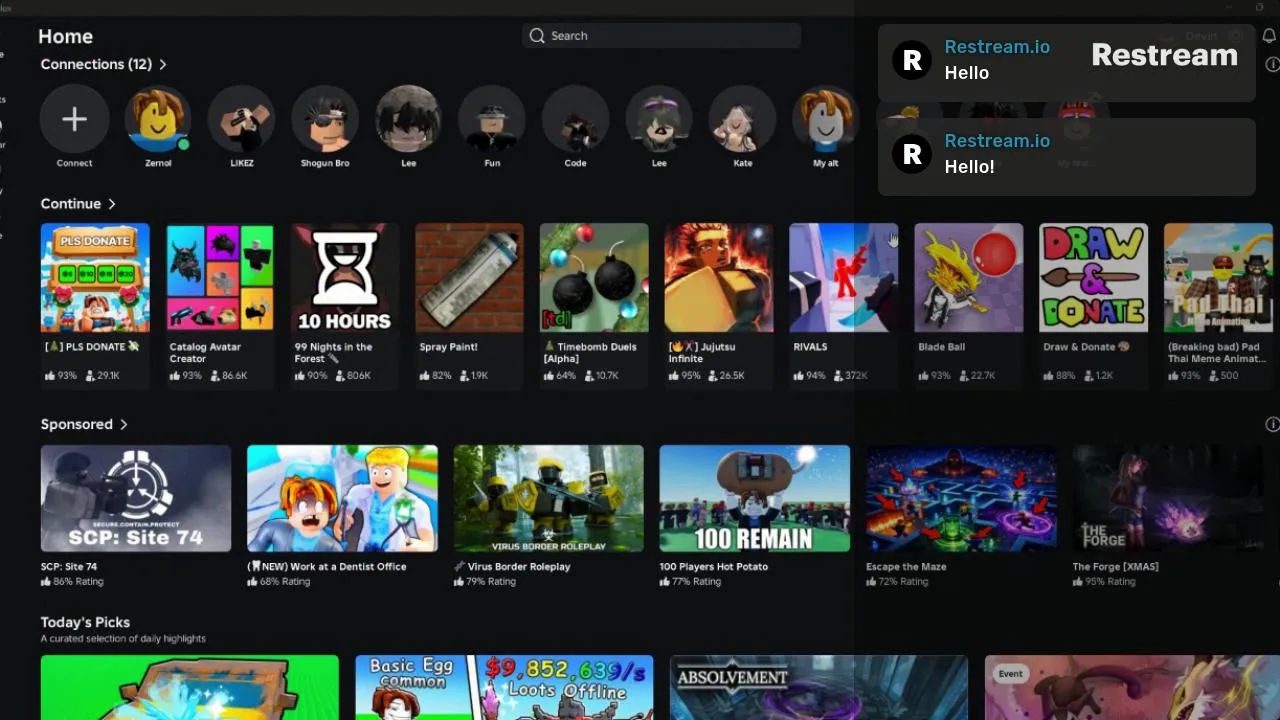
Task: Click the search magnifier icon
Action: (538, 36)
